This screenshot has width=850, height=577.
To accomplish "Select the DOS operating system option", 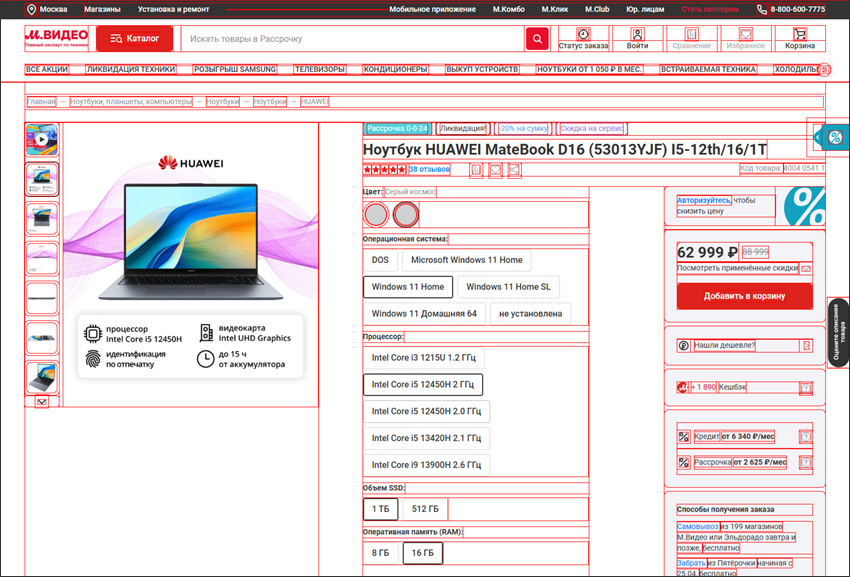I will [x=380, y=260].
